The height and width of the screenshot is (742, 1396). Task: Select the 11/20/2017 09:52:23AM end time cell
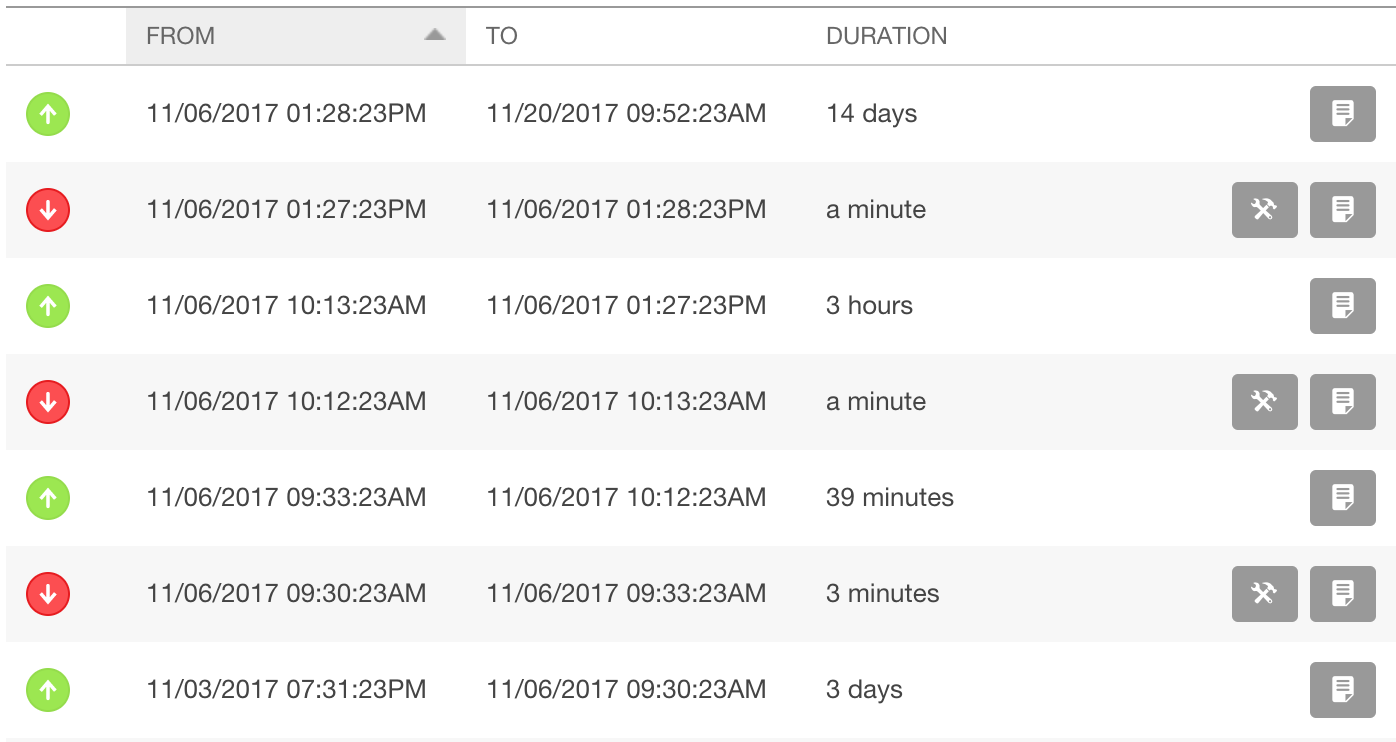[x=627, y=114]
